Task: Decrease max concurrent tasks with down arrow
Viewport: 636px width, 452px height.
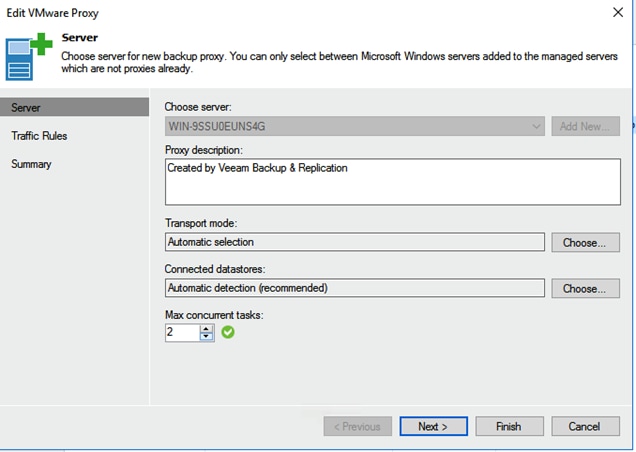Action: (206, 337)
